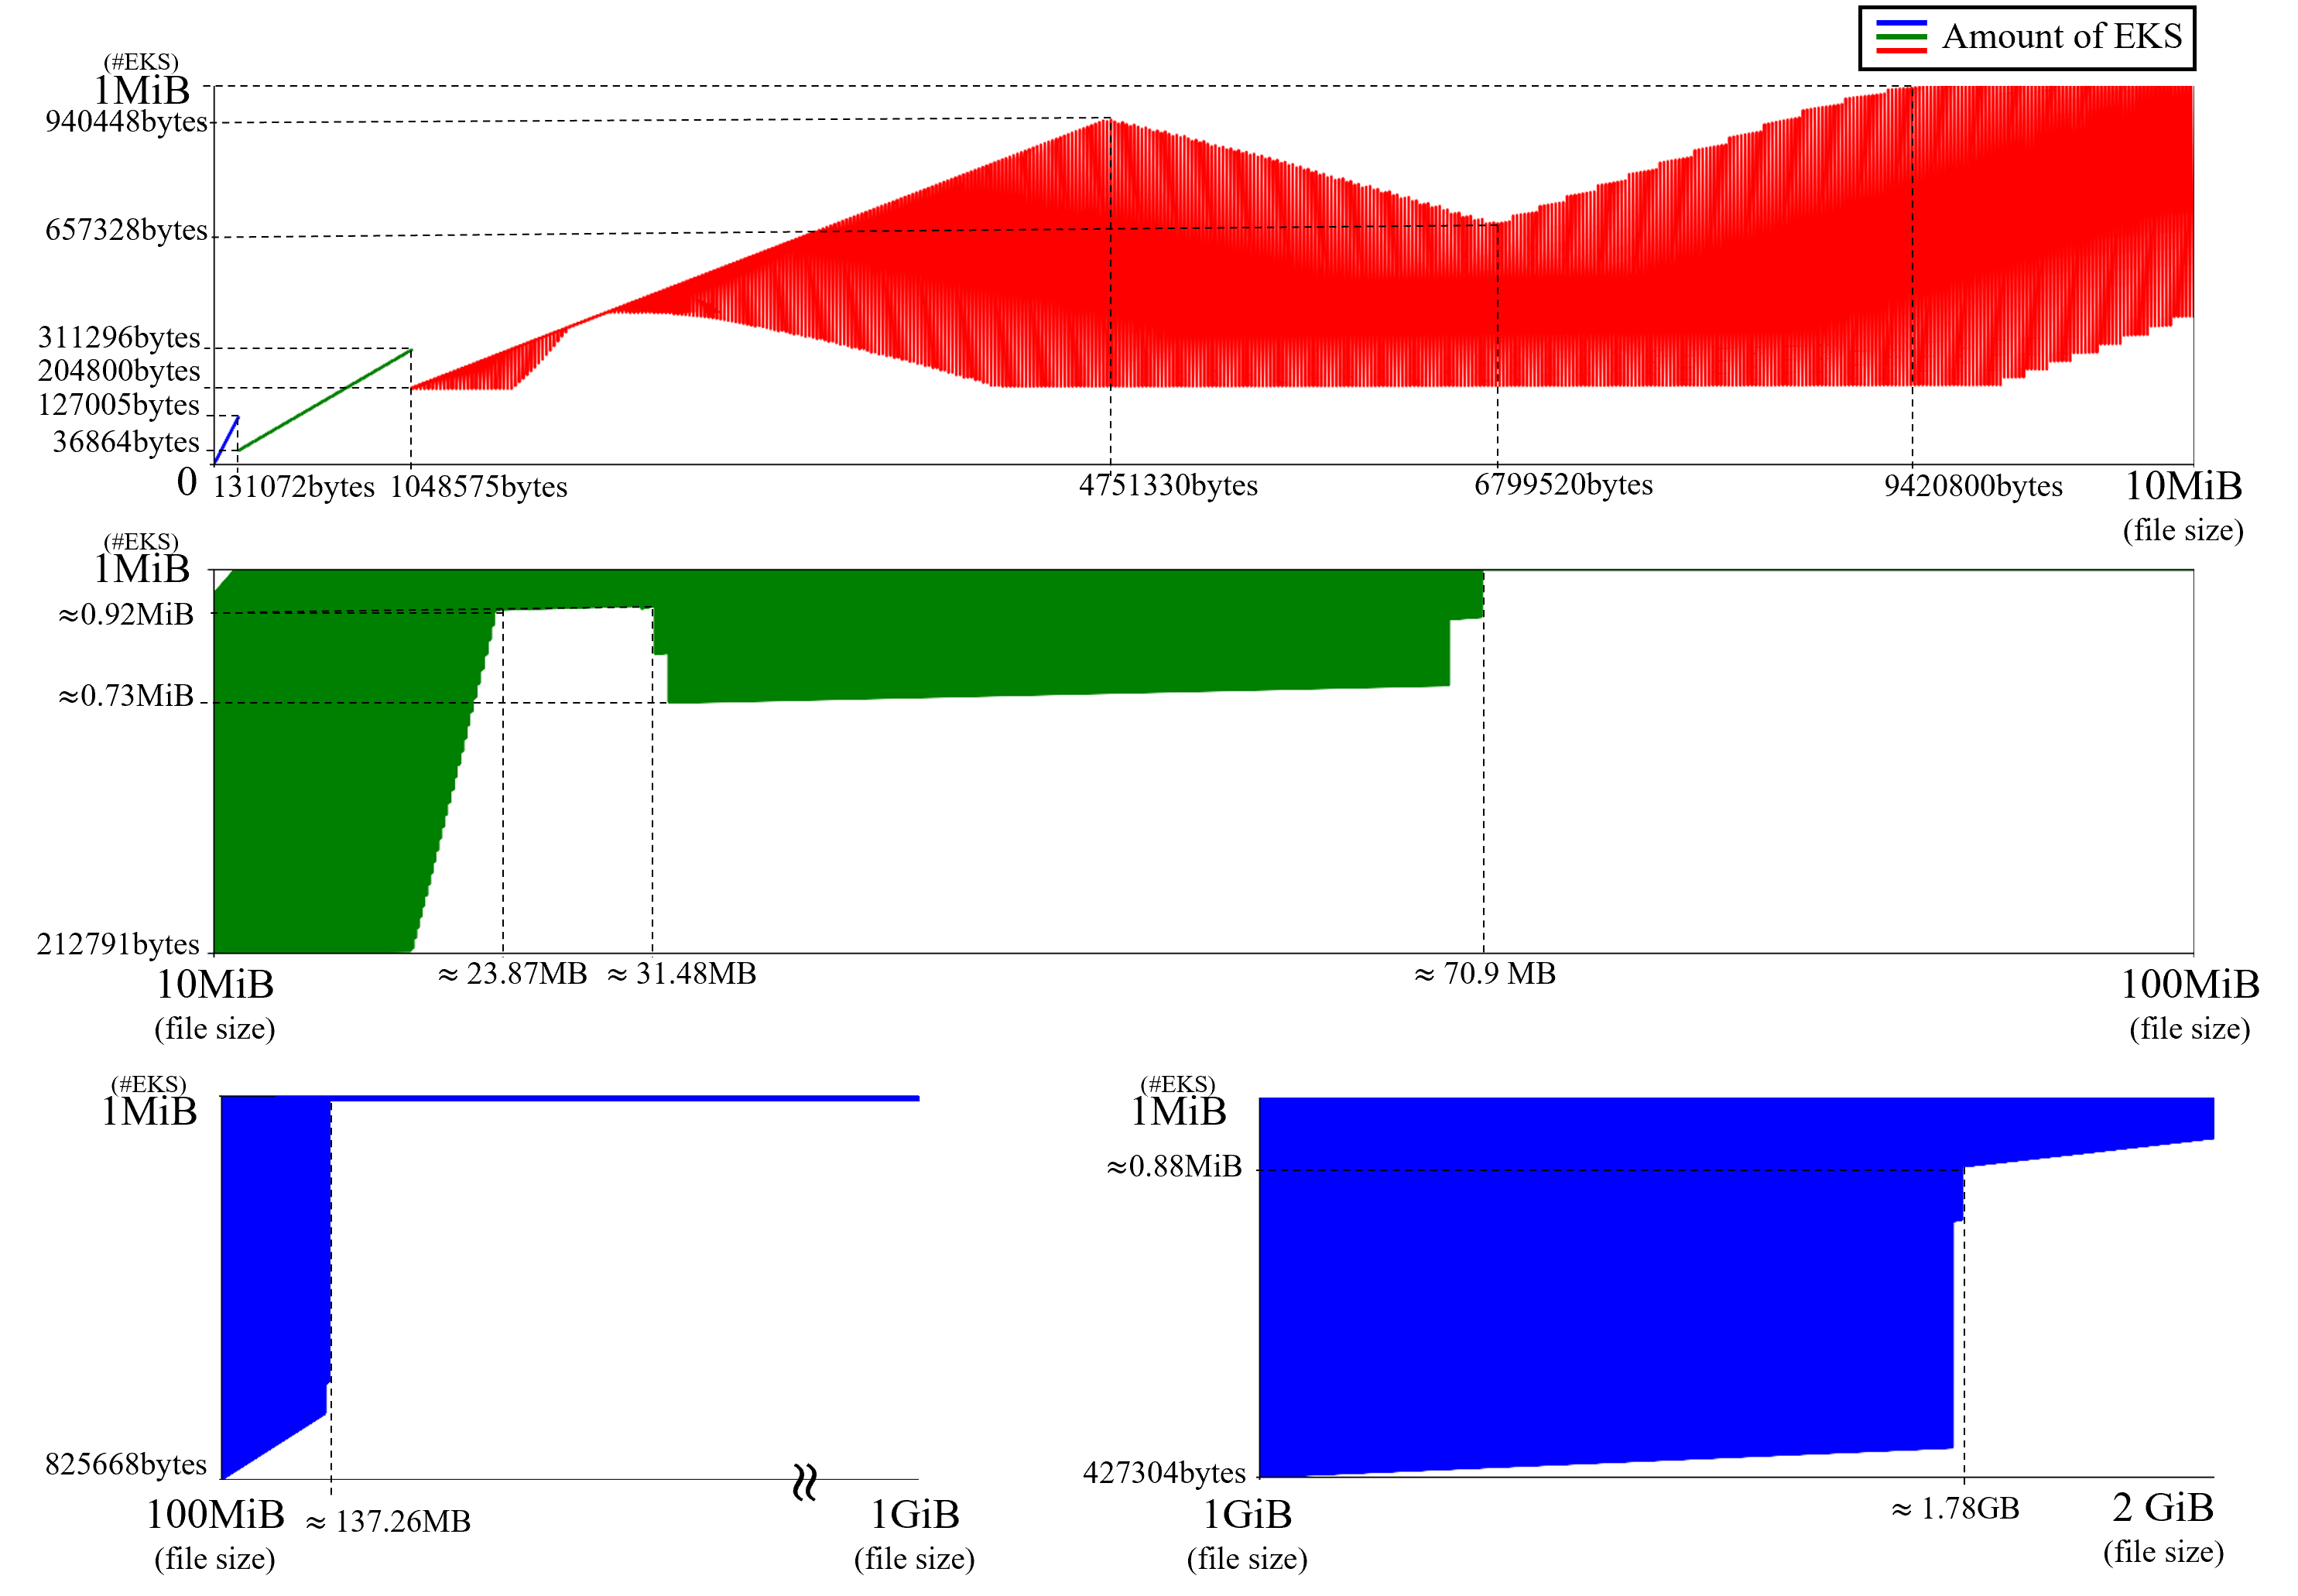Click the '4751330bytes' x-axis label

click(1167, 486)
